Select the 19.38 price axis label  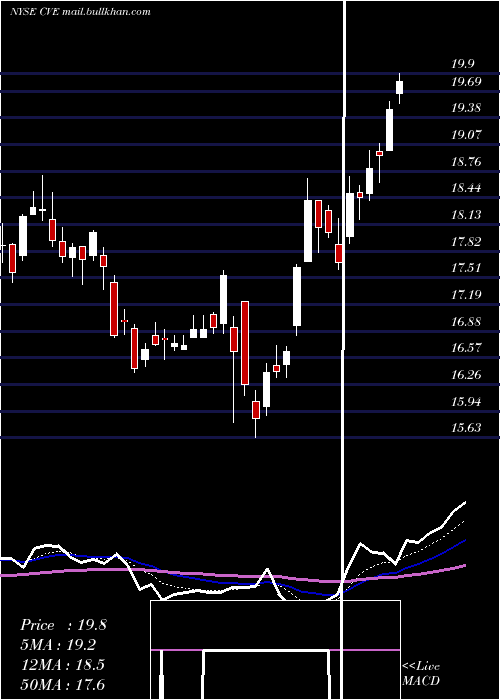pos(467,108)
